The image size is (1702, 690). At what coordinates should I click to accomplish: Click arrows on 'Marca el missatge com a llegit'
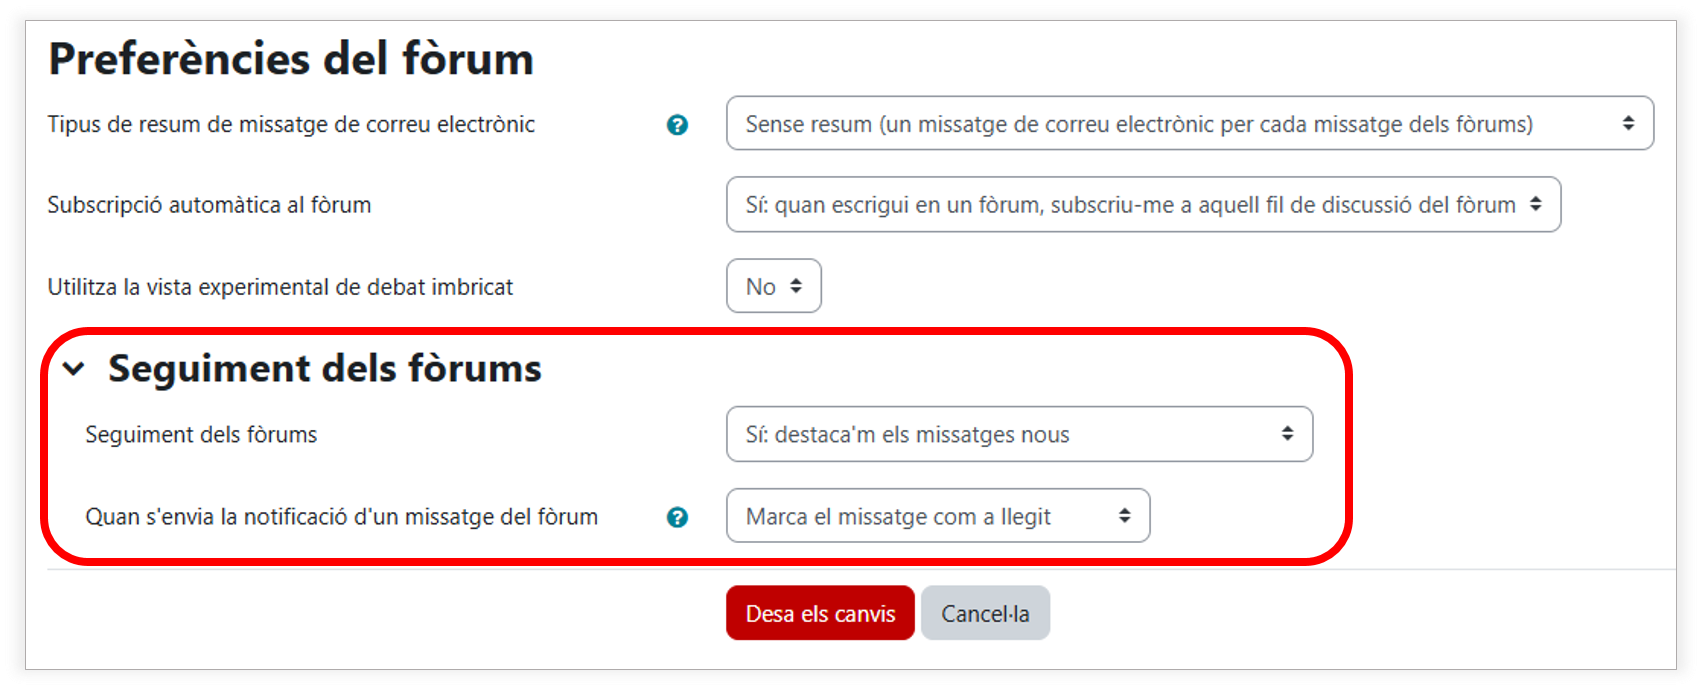(1125, 516)
